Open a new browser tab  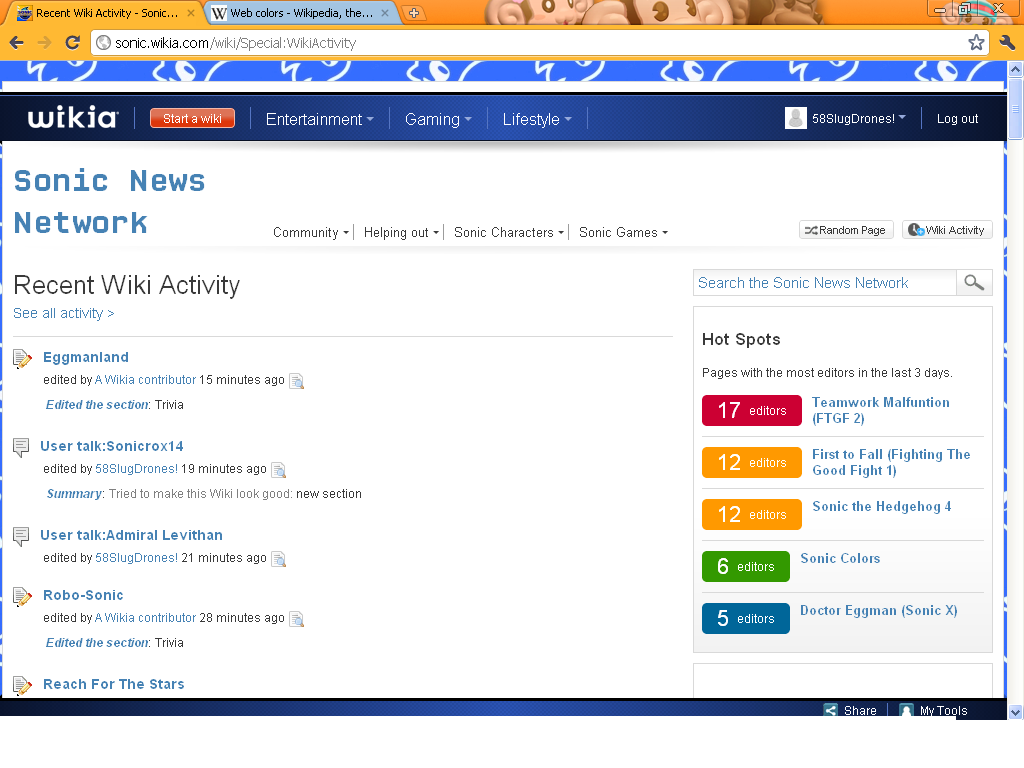[x=414, y=13]
